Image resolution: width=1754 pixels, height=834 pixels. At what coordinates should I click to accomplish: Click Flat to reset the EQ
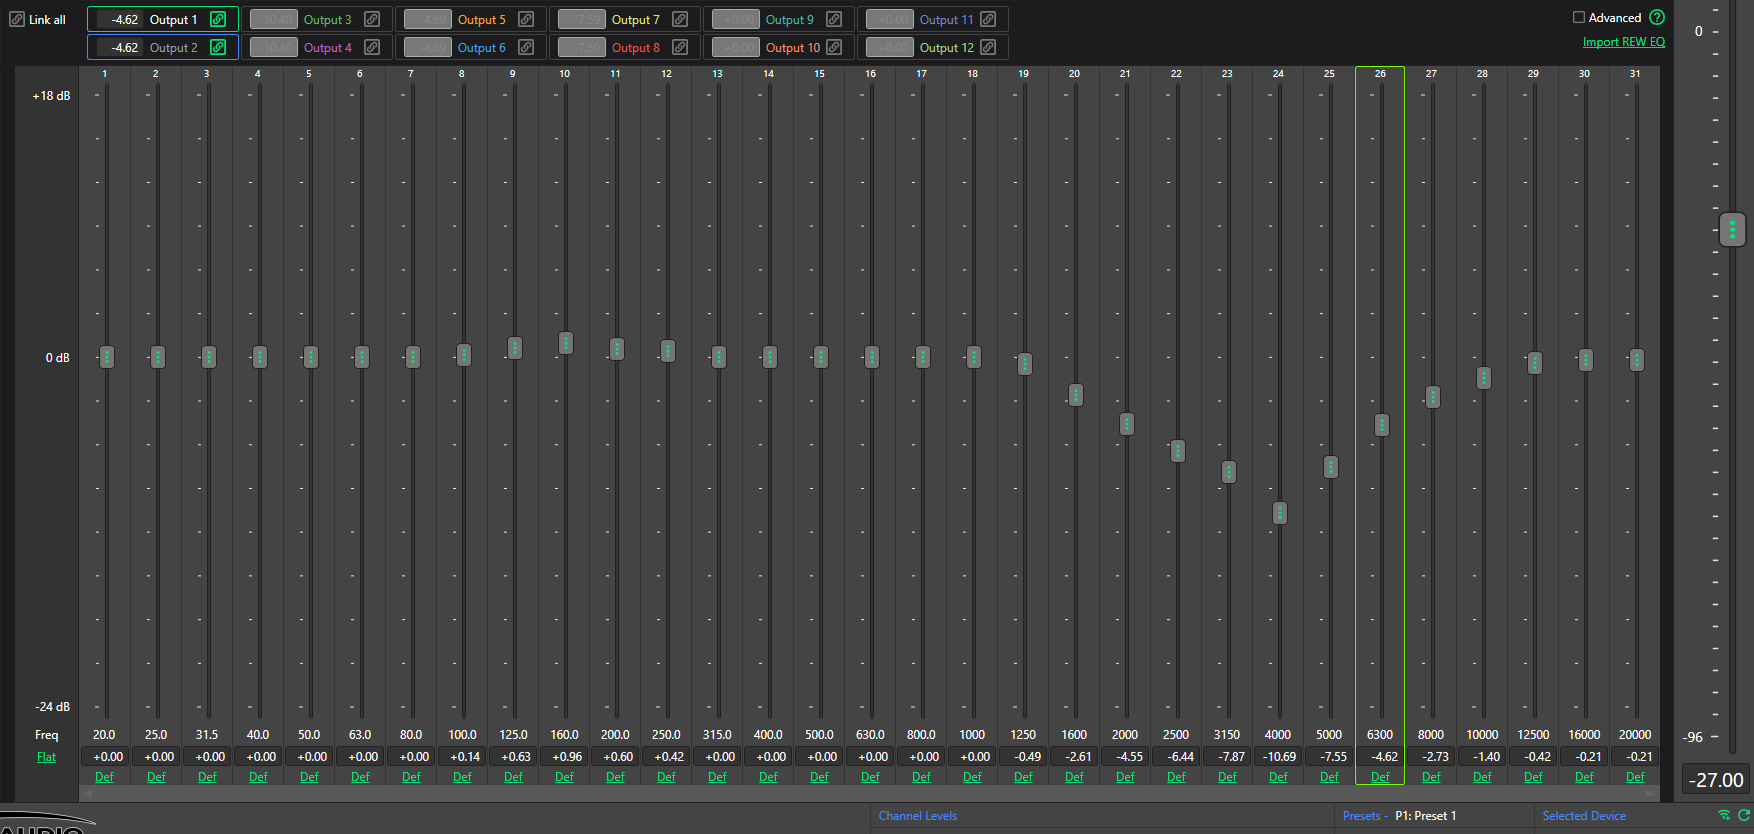pyautogui.click(x=47, y=757)
